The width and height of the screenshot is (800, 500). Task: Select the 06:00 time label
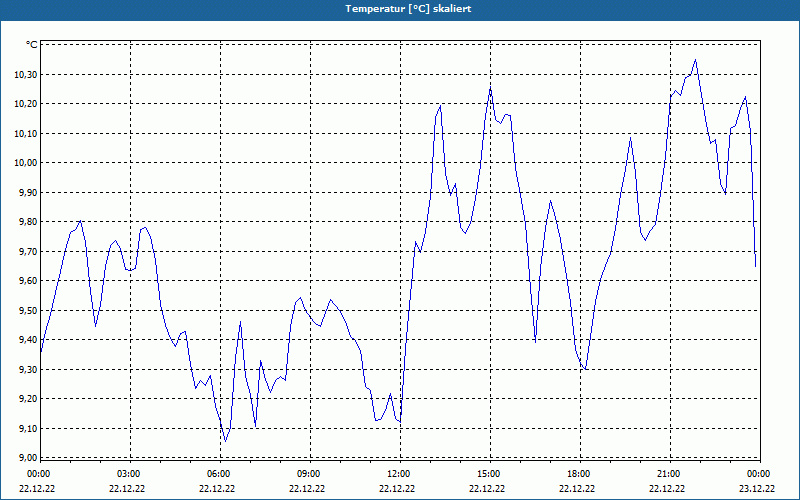tap(220, 474)
